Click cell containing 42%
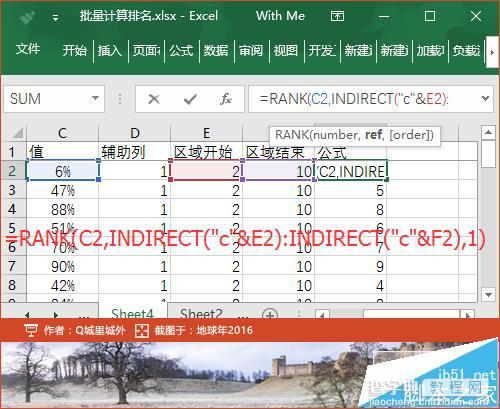The image size is (500, 409). point(63,285)
